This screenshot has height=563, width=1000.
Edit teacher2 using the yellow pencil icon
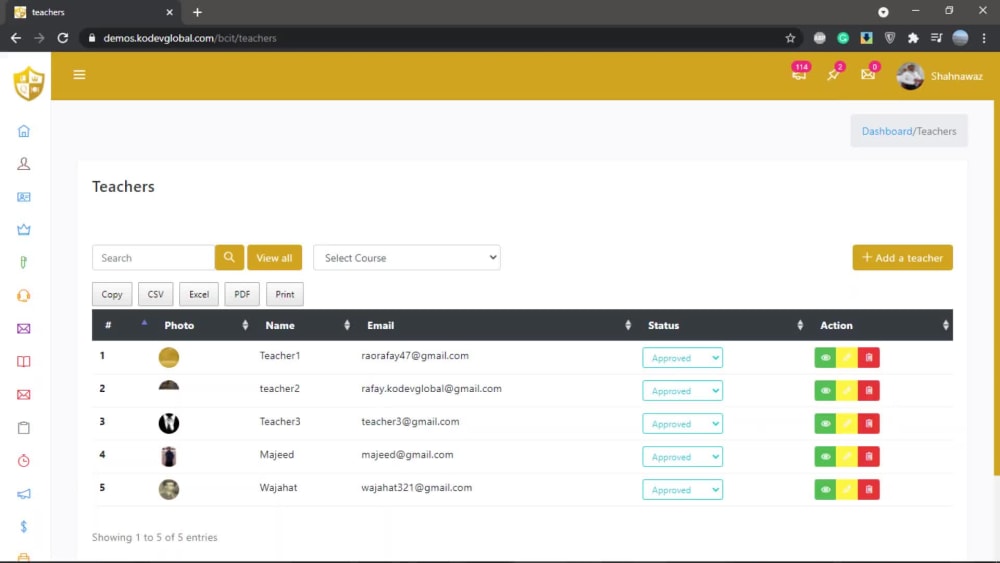(x=847, y=391)
